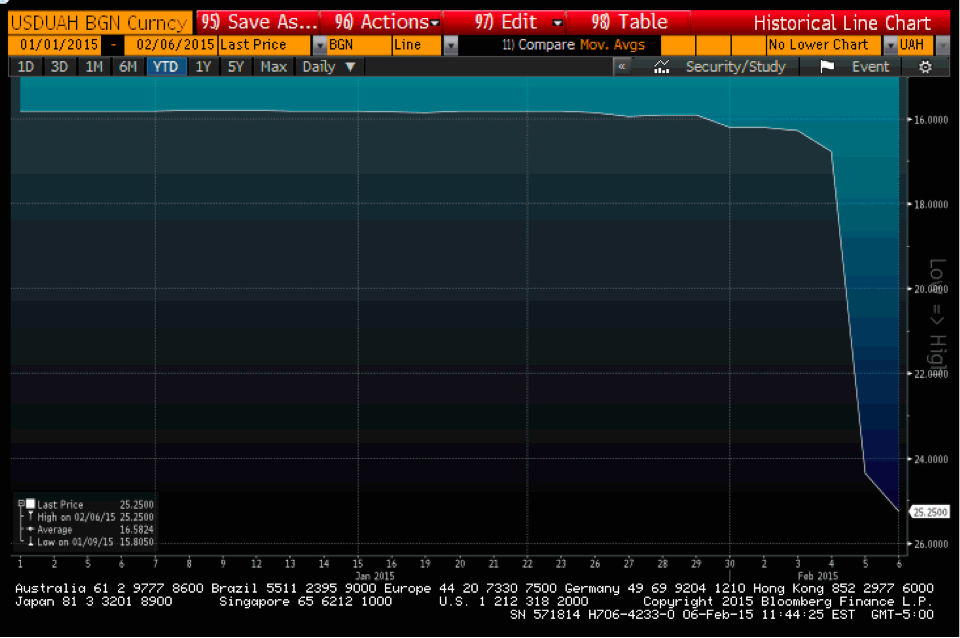The image size is (960, 638).
Task: Click the No Lower Chart field
Action: [824, 45]
